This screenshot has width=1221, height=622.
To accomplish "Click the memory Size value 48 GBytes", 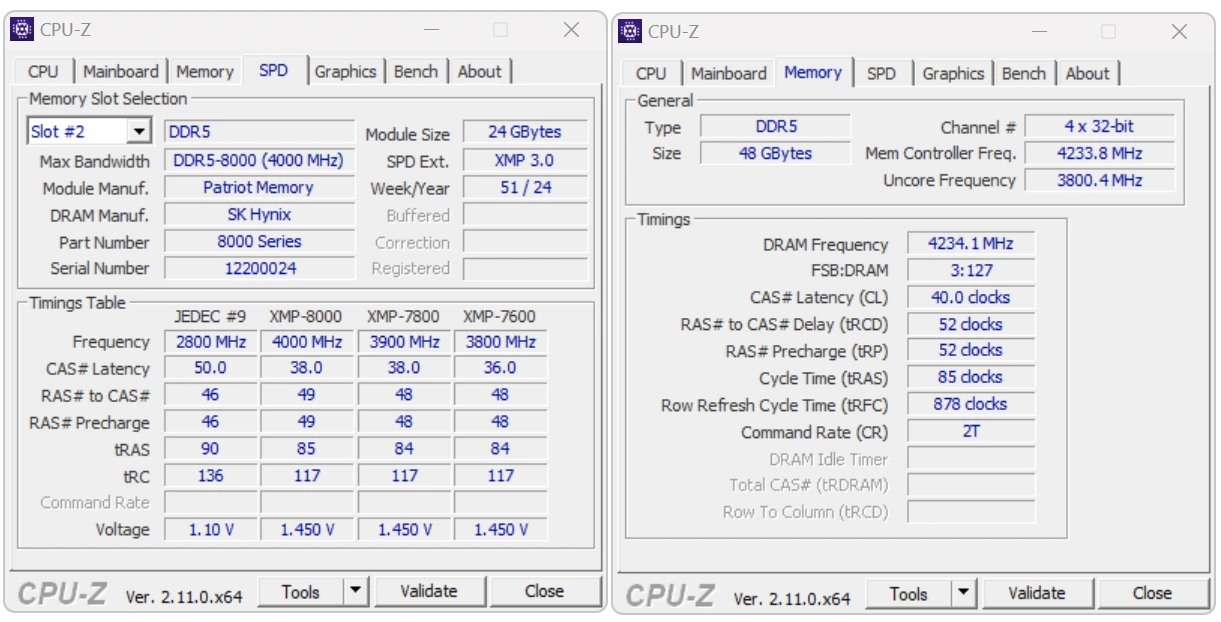I will point(775,153).
